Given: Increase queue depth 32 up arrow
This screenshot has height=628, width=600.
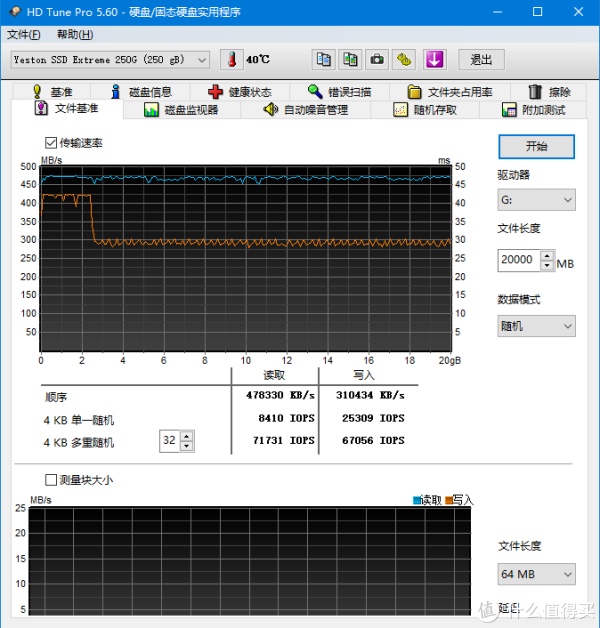Looking at the screenshot, I should tap(187, 436).
